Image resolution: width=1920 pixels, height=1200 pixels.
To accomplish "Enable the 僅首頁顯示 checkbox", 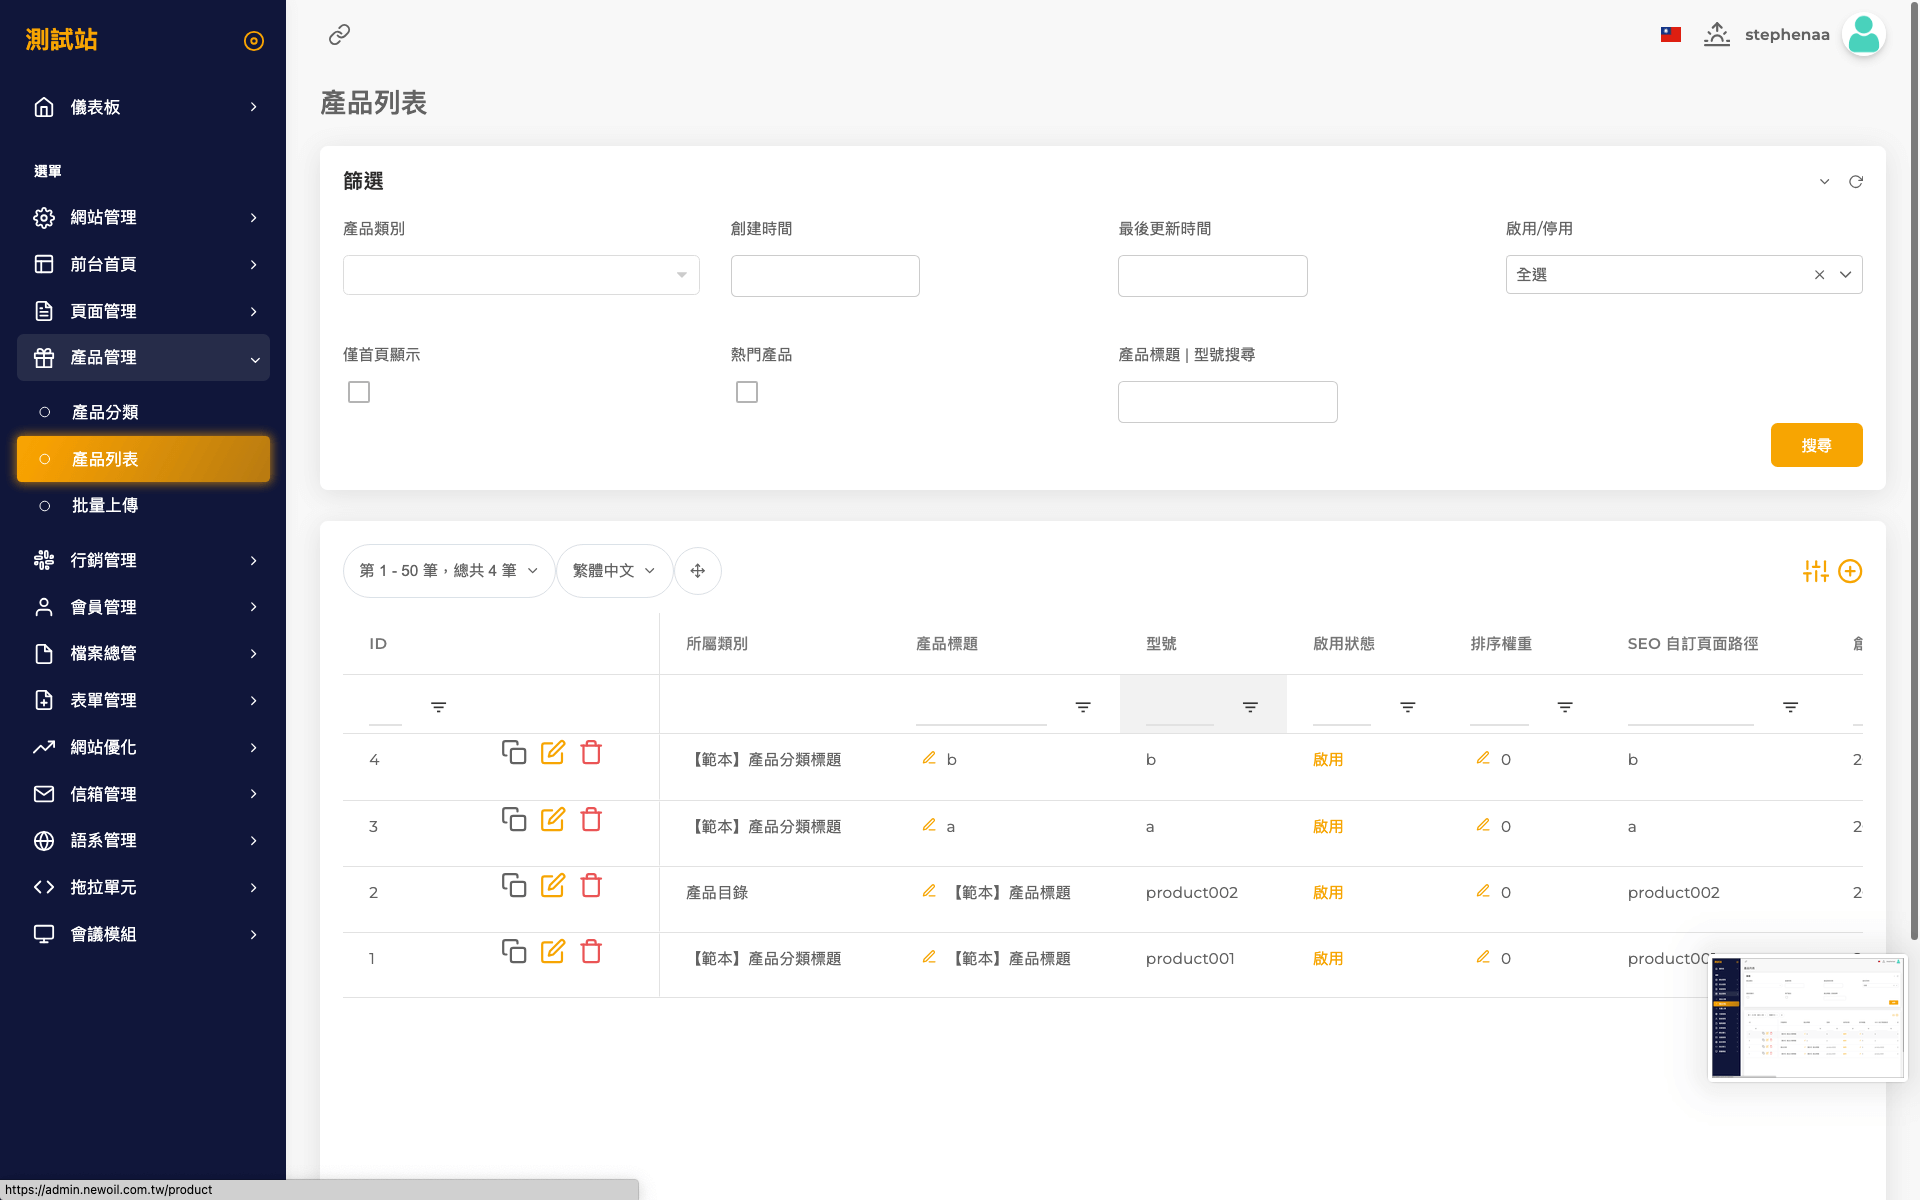I will 359,392.
